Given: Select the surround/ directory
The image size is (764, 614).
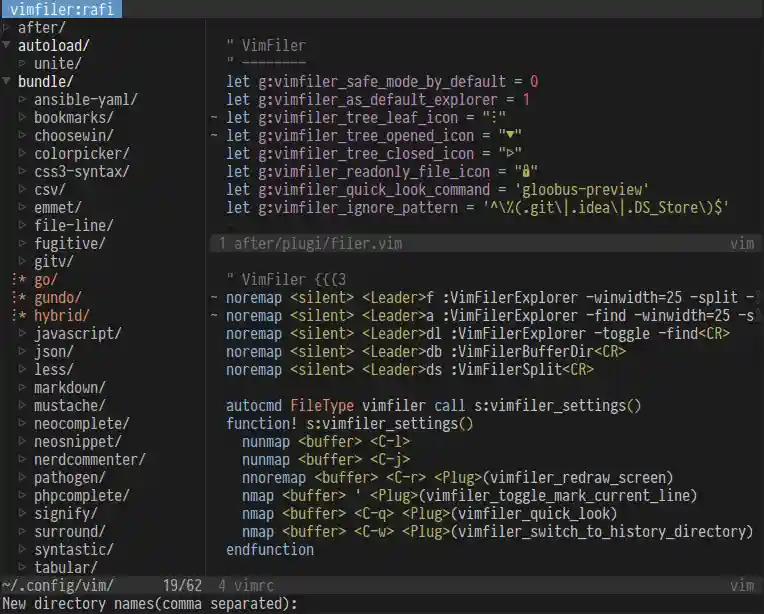Looking at the screenshot, I should 70,532.
